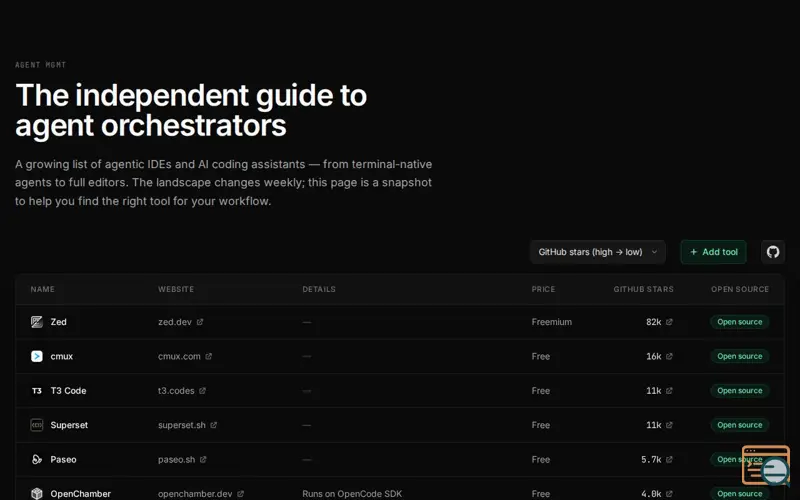Screen dimensions: 800x500
Task: Open the GitHub repository icon button
Action: (772, 252)
